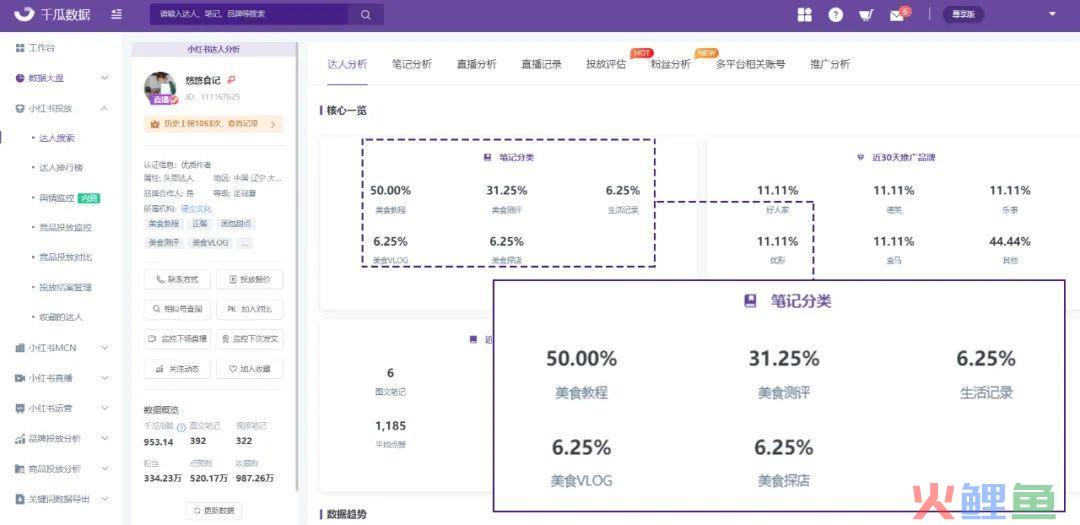
Task: Open the affiliated agency link
Action: 196,209
